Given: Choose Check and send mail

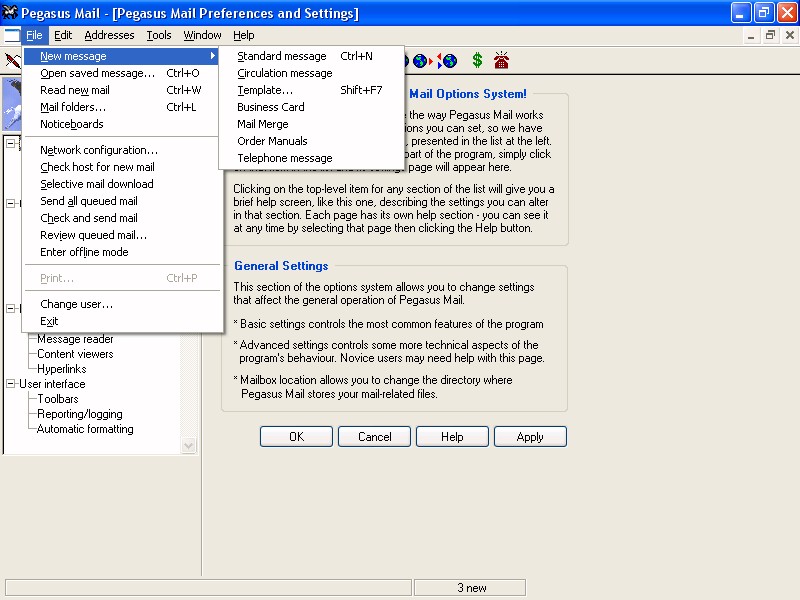Looking at the screenshot, I should coord(122,218).
